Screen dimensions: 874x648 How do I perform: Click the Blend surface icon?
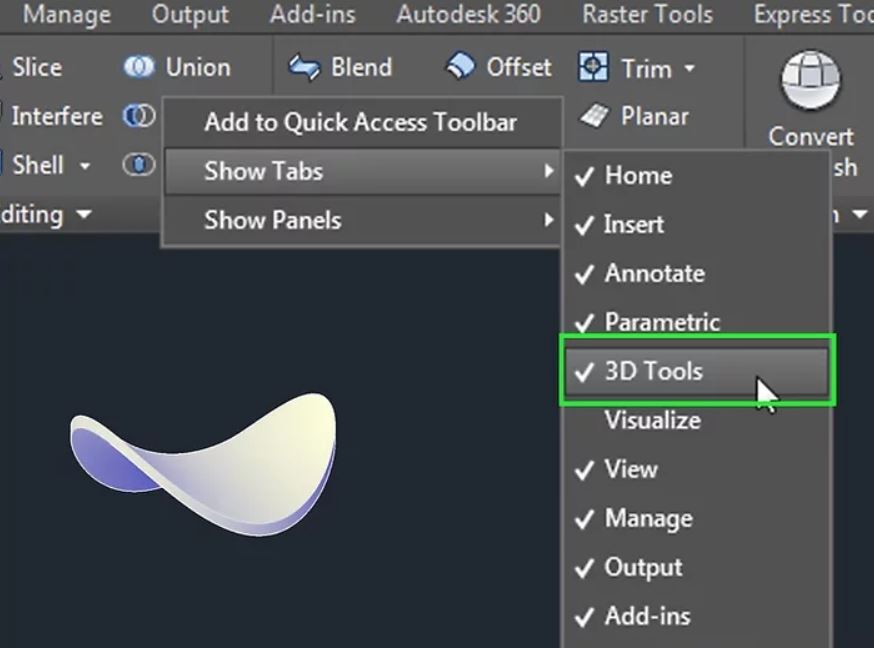click(x=304, y=68)
